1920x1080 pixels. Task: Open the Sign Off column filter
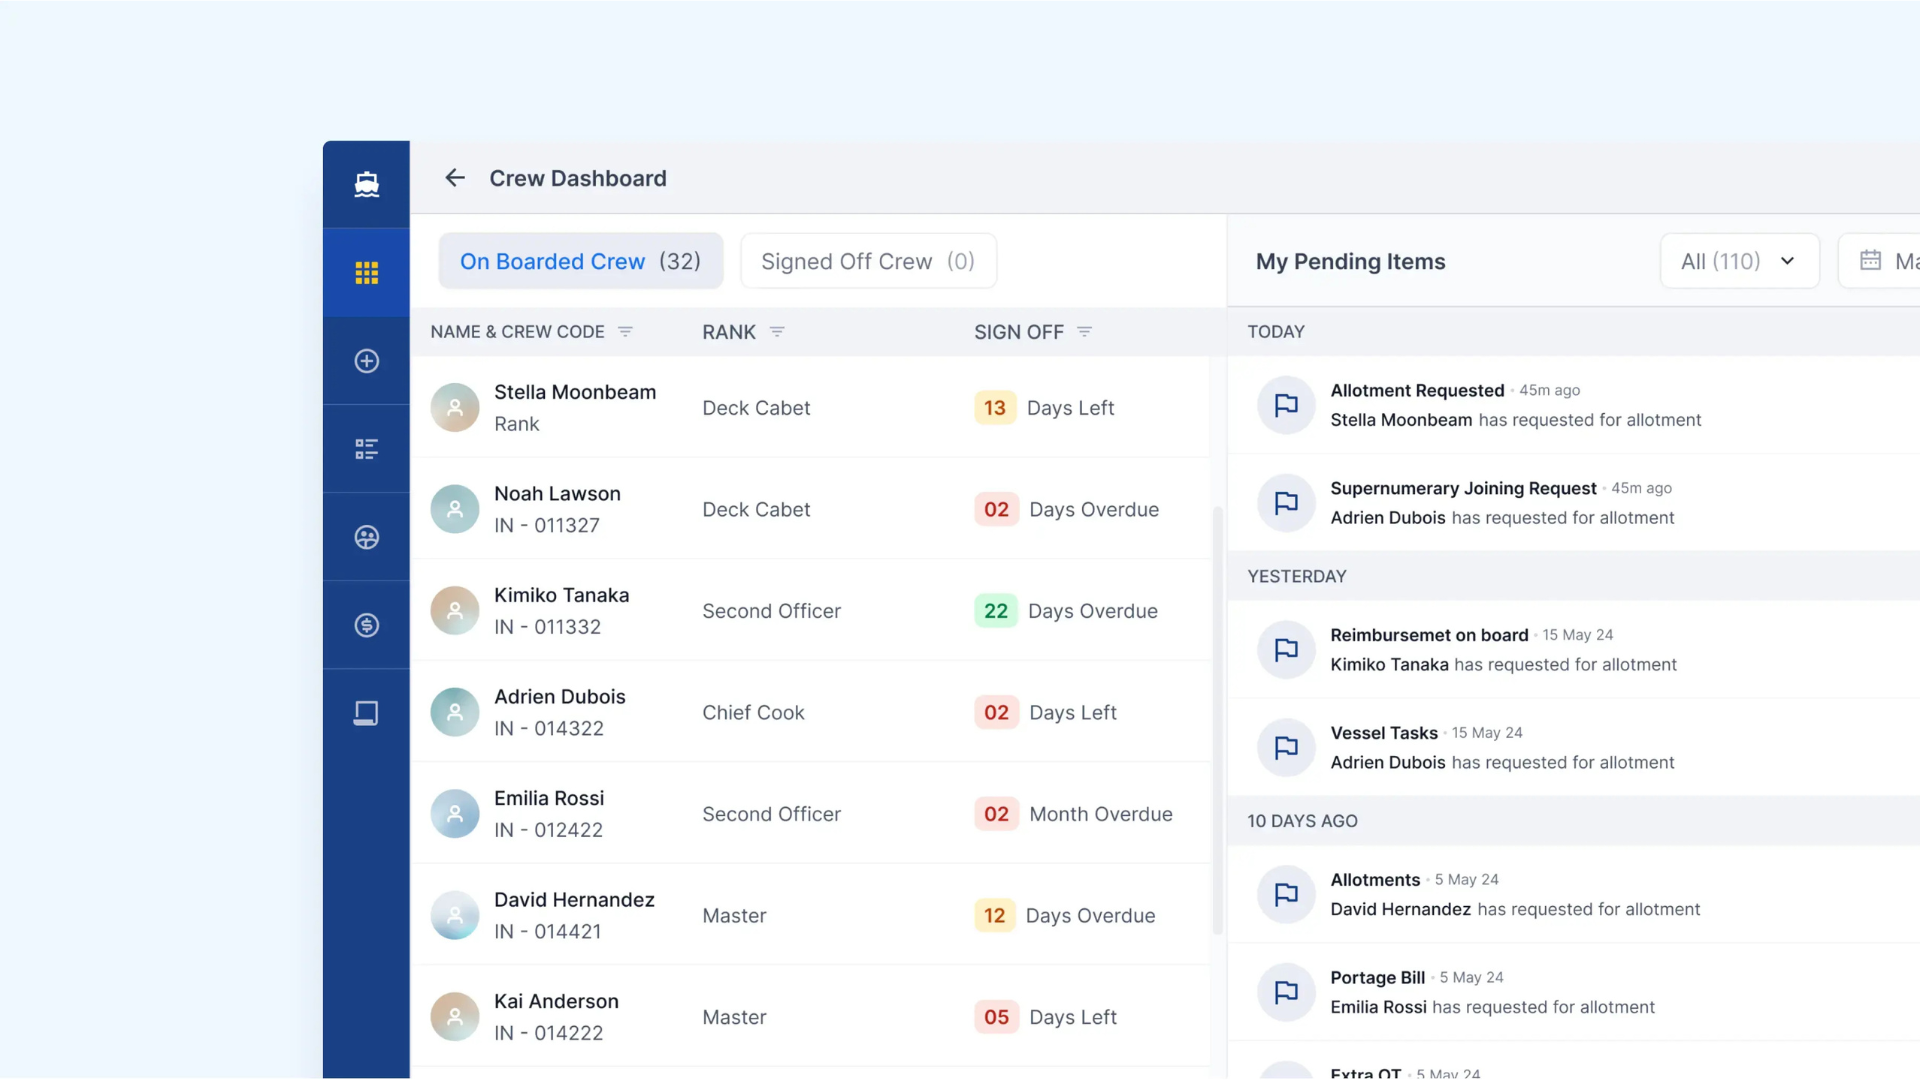click(1084, 332)
